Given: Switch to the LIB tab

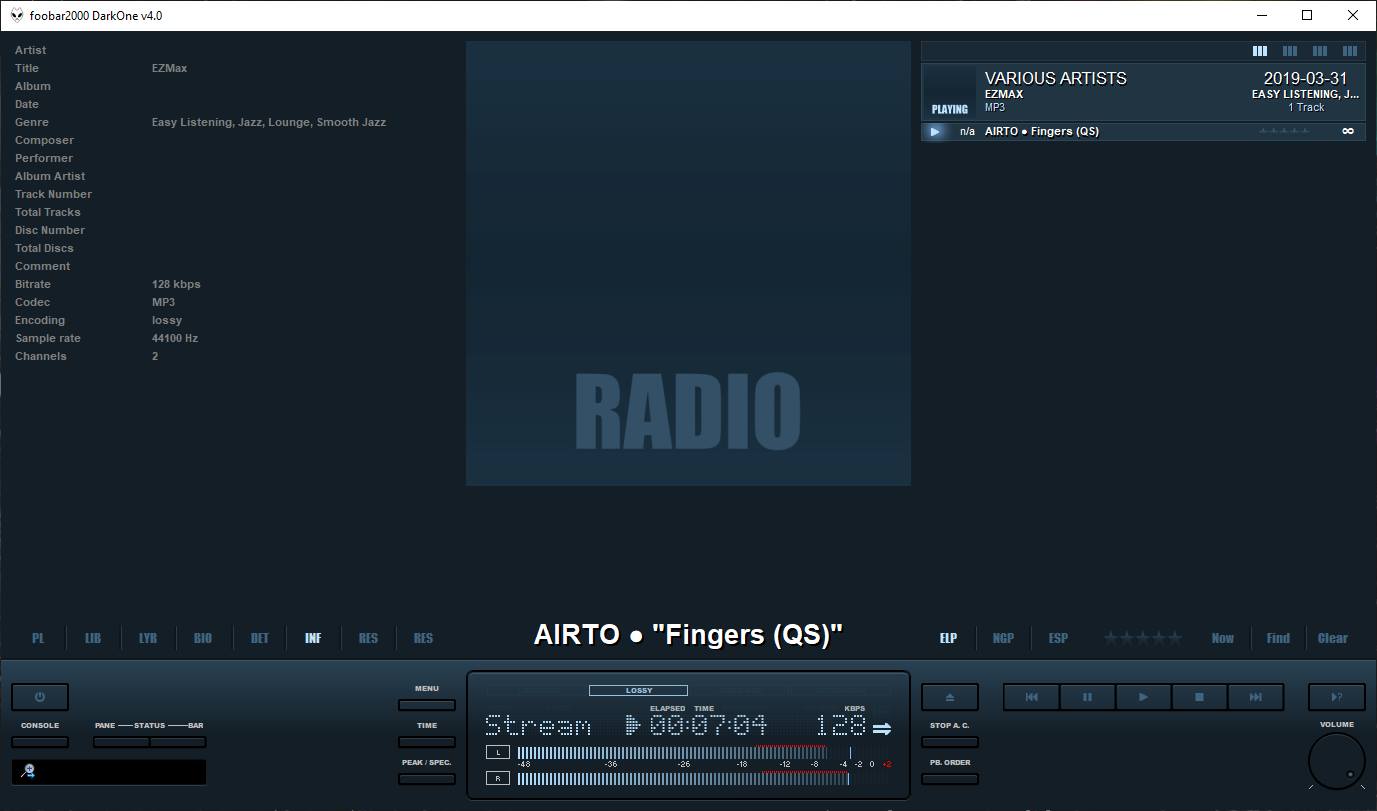Looking at the screenshot, I should tap(93, 638).
